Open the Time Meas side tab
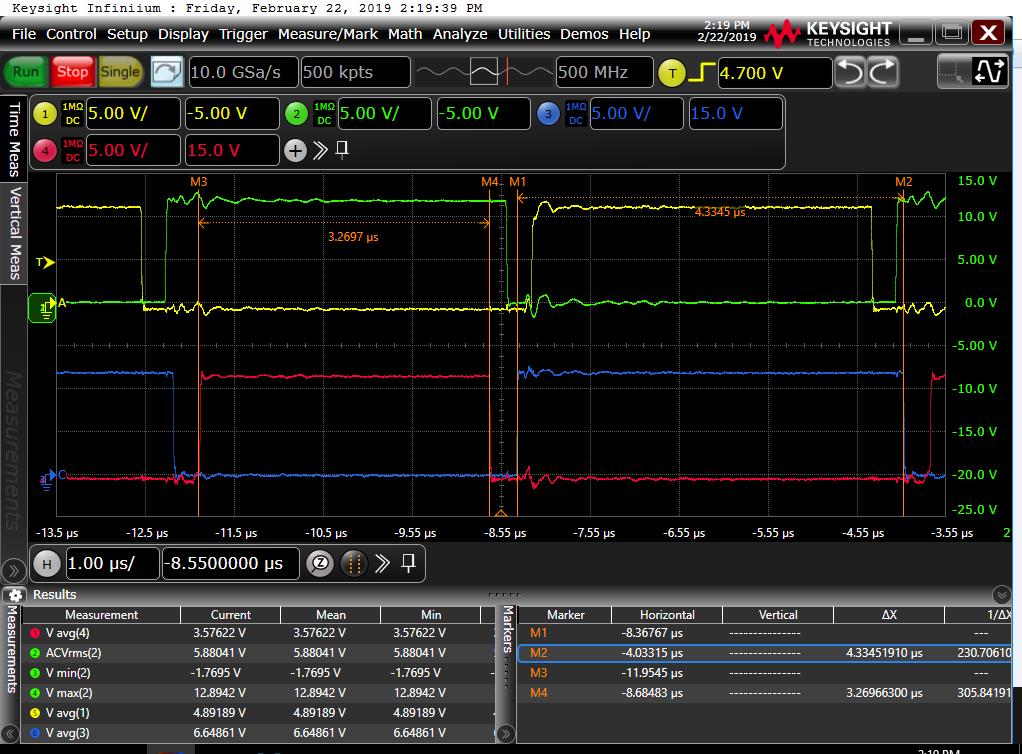Image resolution: width=1022 pixels, height=754 pixels. click(x=14, y=138)
